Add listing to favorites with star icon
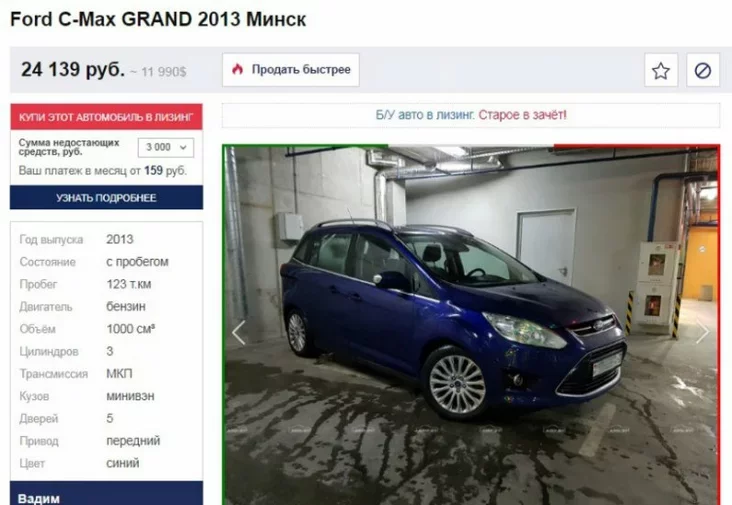 point(661,70)
